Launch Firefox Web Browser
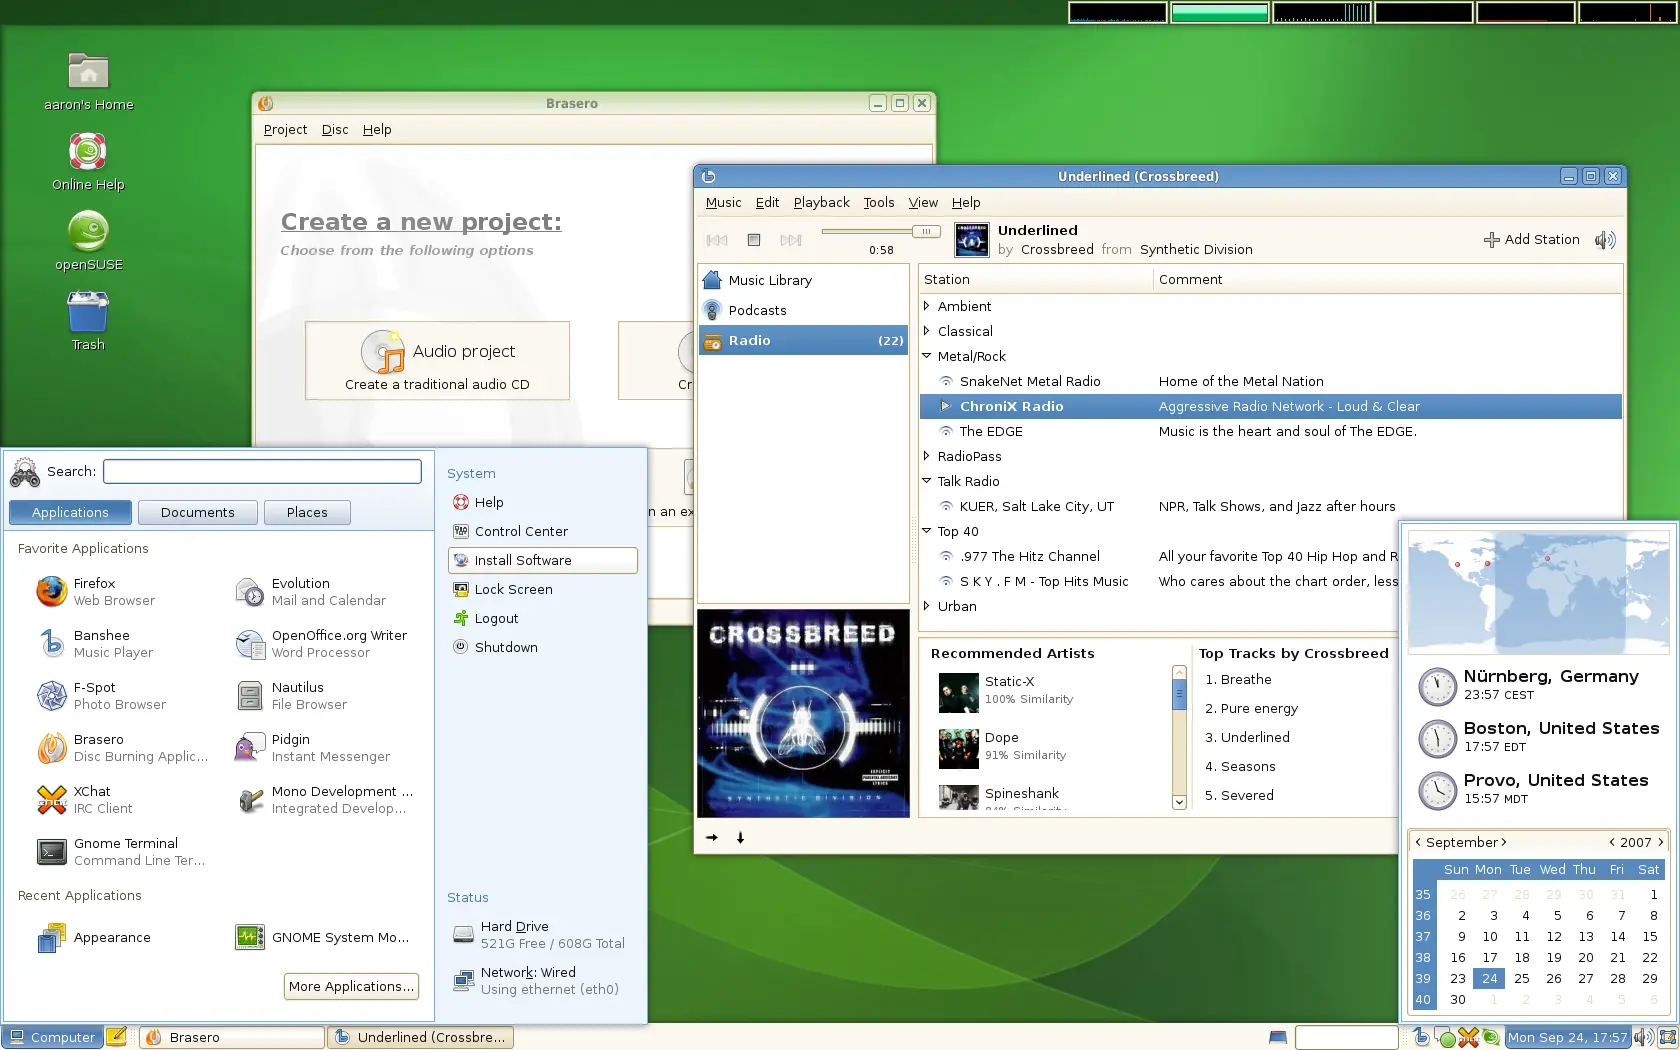The width and height of the screenshot is (1680, 1050). [94, 592]
